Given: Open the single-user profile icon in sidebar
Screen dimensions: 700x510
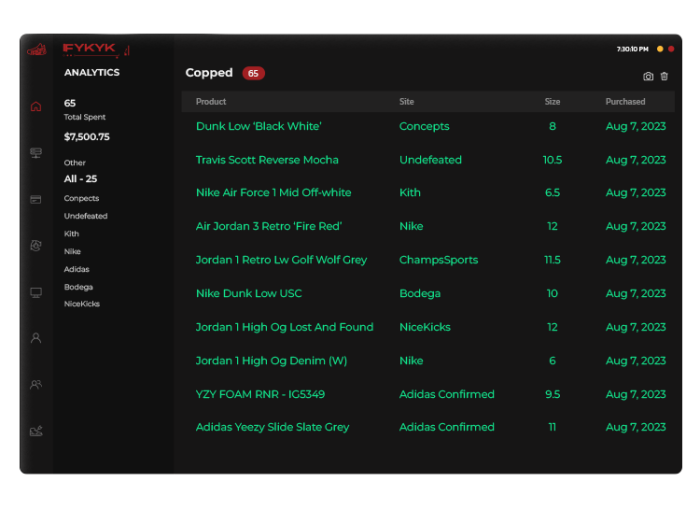Looking at the screenshot, I should click(x=36, y=338).
